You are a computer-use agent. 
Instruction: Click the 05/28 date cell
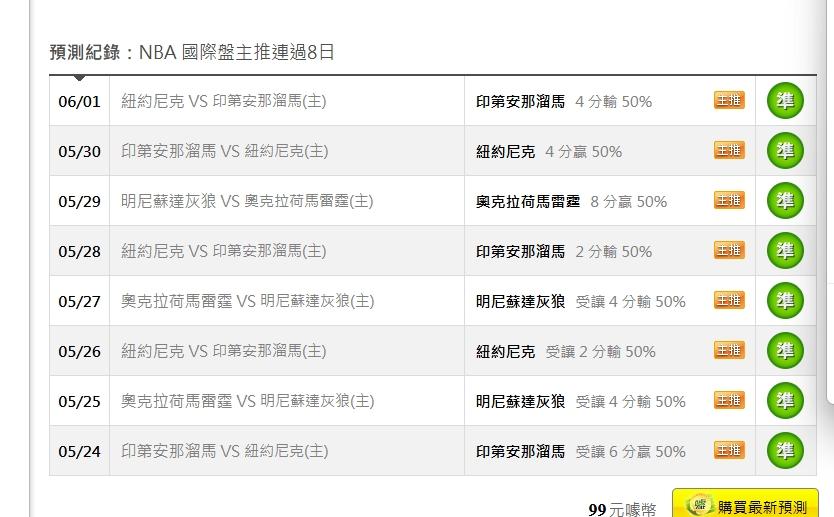point(79,251)
